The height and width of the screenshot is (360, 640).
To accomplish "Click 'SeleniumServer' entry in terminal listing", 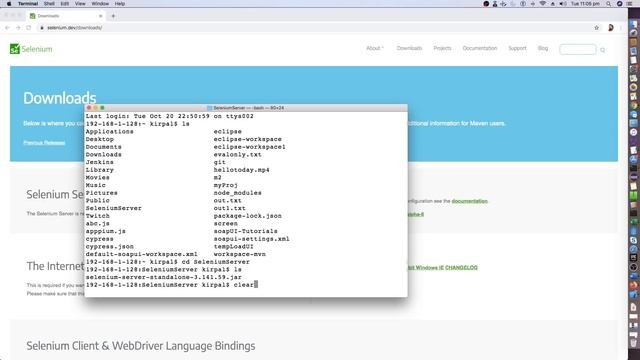I will pyautogui.click(x=113, y=208).
